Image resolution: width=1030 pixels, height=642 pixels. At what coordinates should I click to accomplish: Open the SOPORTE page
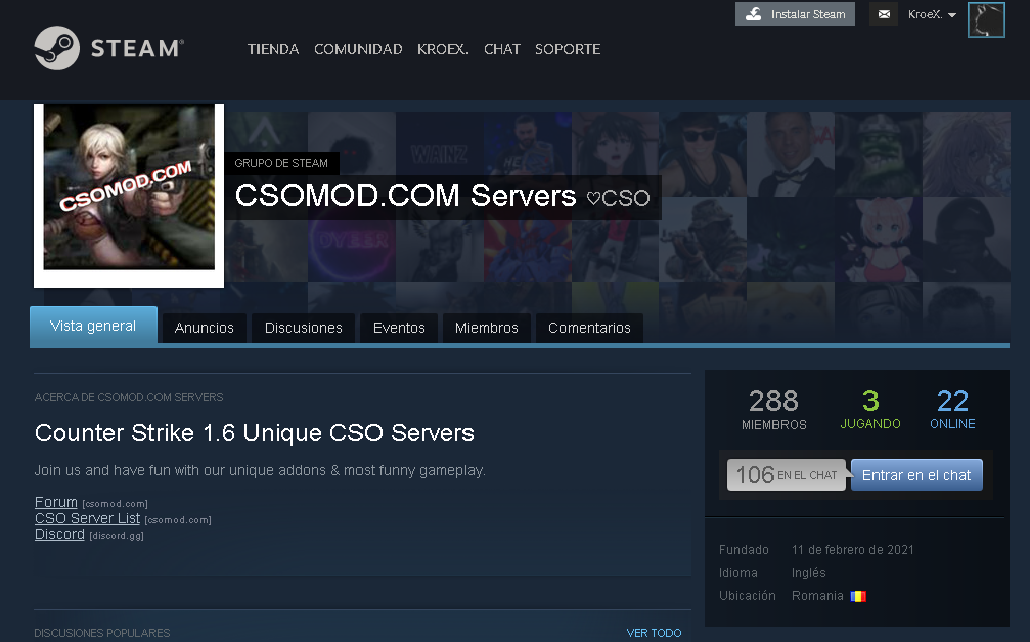[567, 49]
